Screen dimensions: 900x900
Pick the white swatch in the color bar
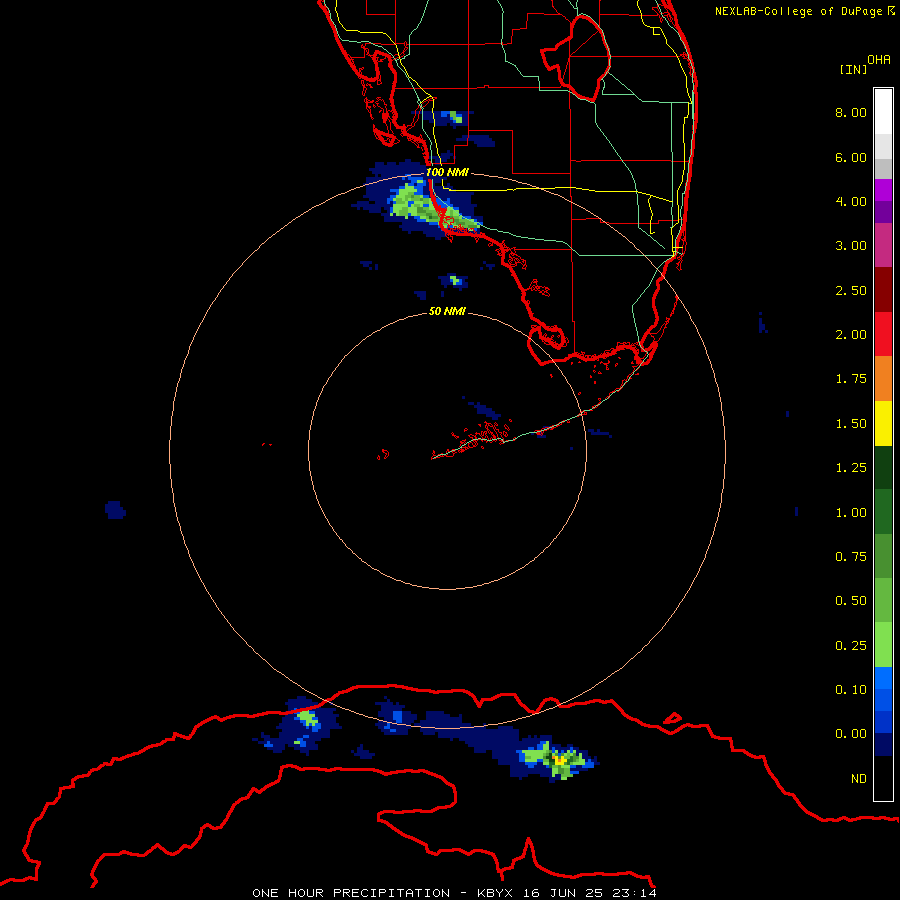(883, 112)
